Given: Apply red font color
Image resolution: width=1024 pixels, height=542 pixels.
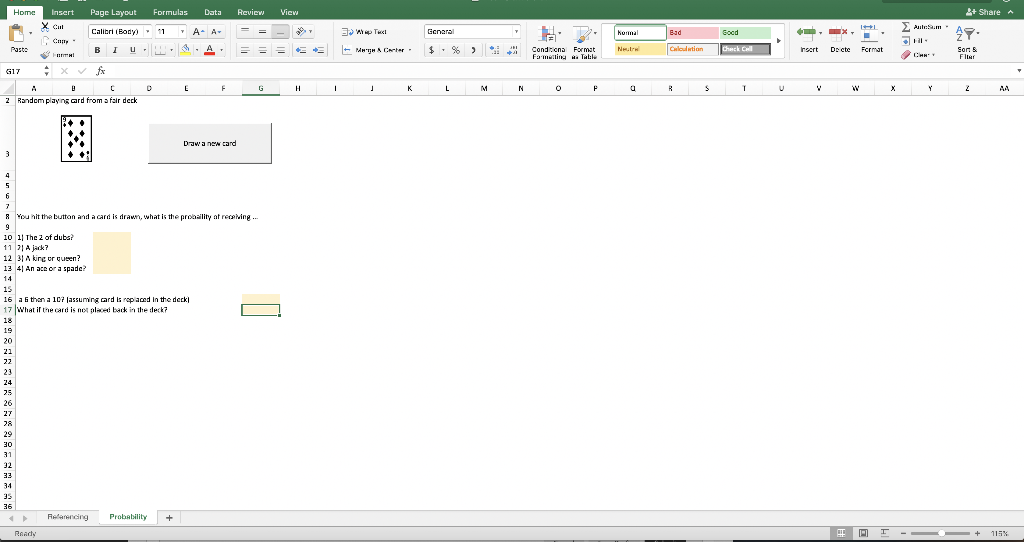Looking at the screenshot, I should [x=210, y=50].
